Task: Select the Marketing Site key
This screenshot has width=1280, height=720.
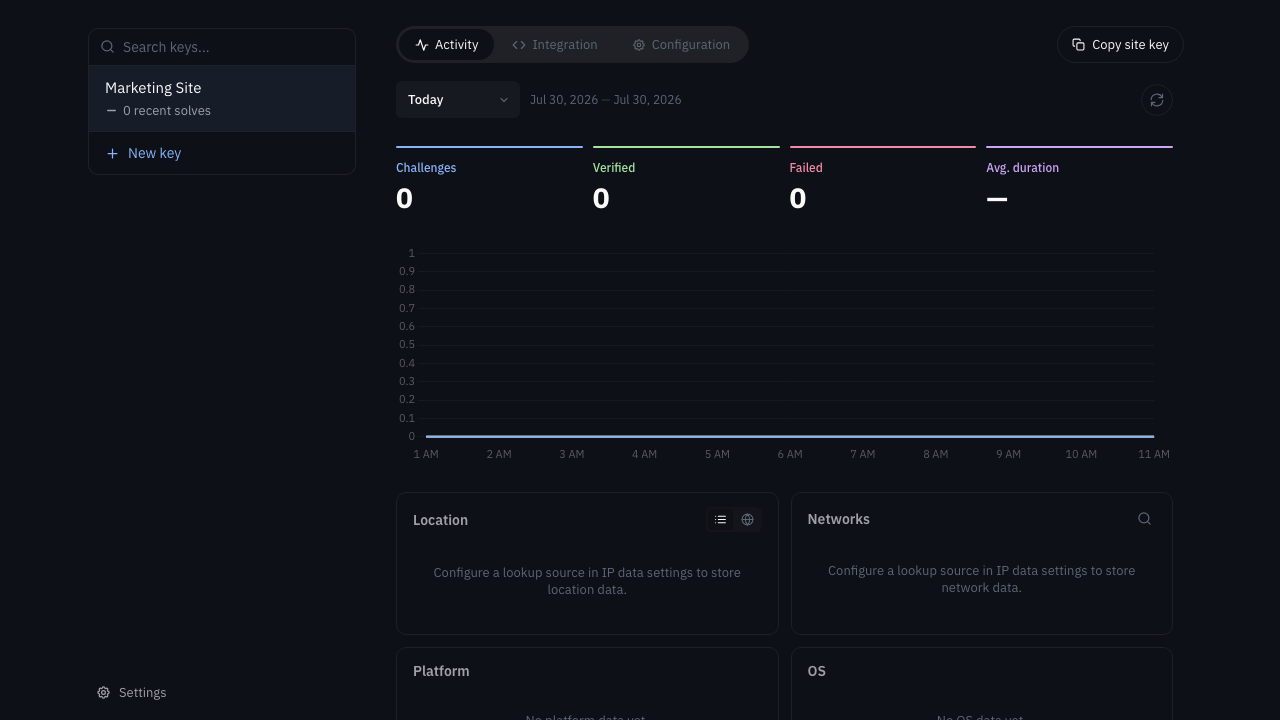Action: tap(222, 99)
